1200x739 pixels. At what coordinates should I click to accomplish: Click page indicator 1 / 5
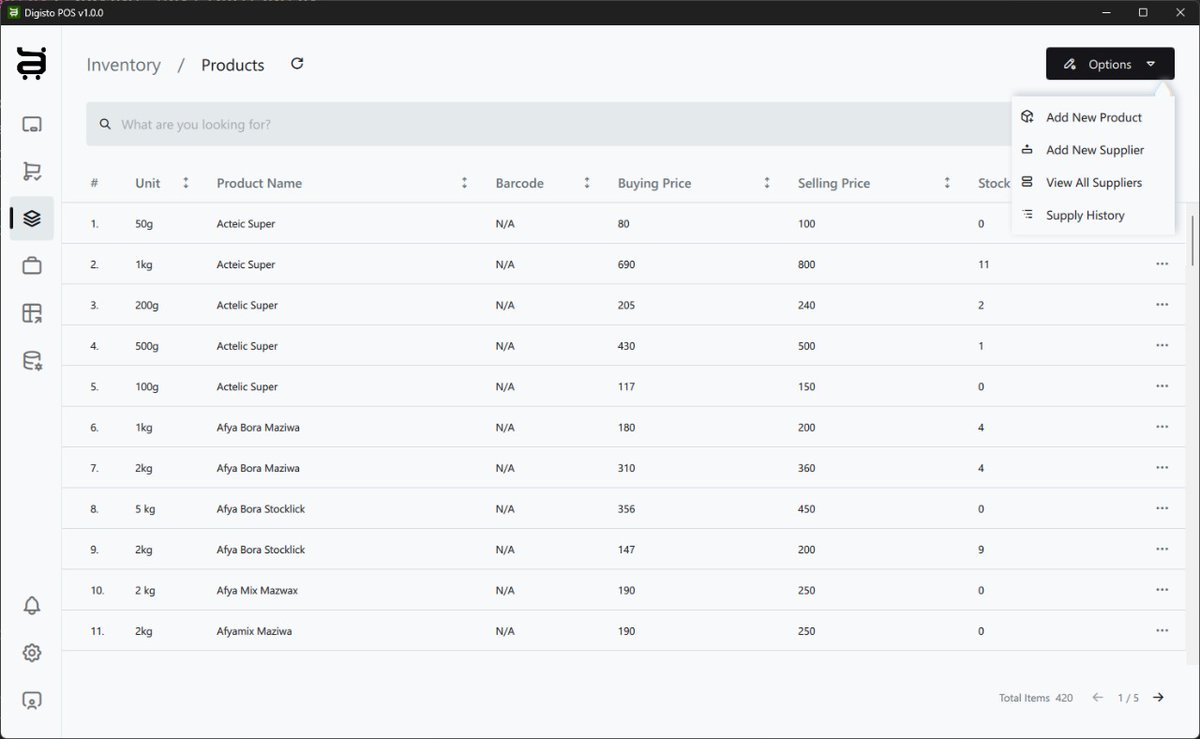click(1128, 698)
